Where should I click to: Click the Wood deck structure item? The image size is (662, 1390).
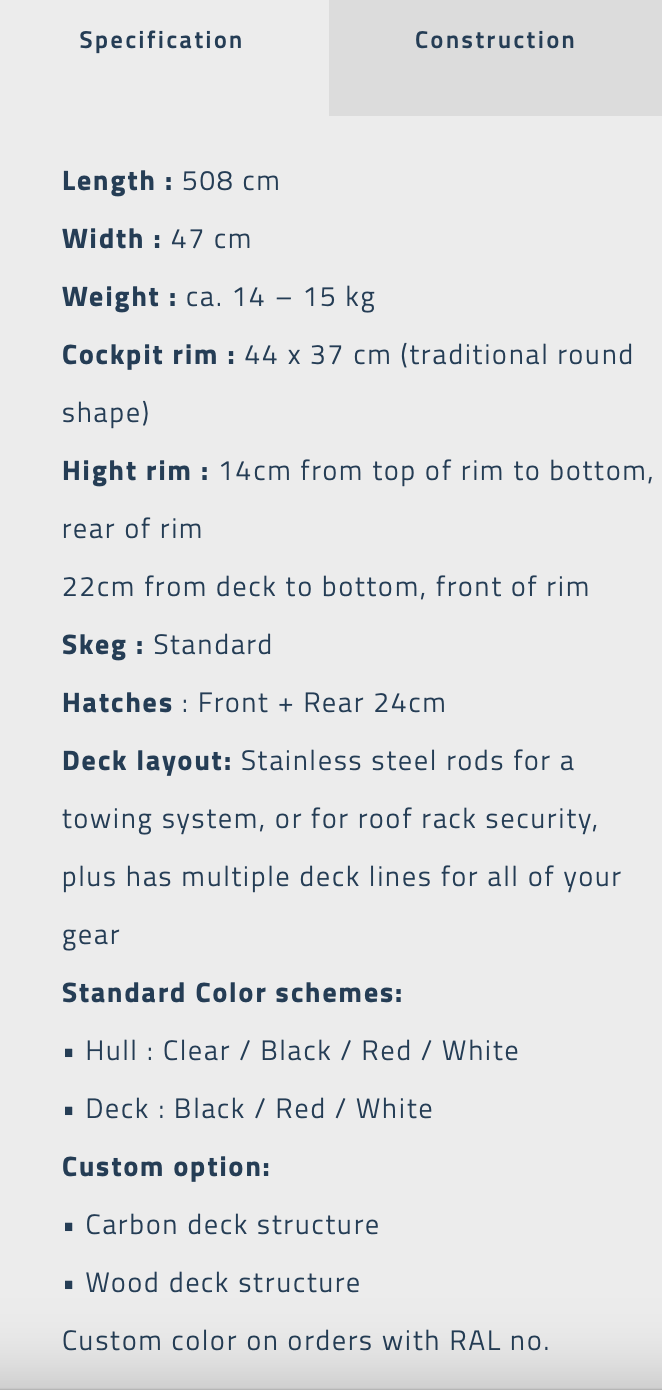pos(222,1283)
